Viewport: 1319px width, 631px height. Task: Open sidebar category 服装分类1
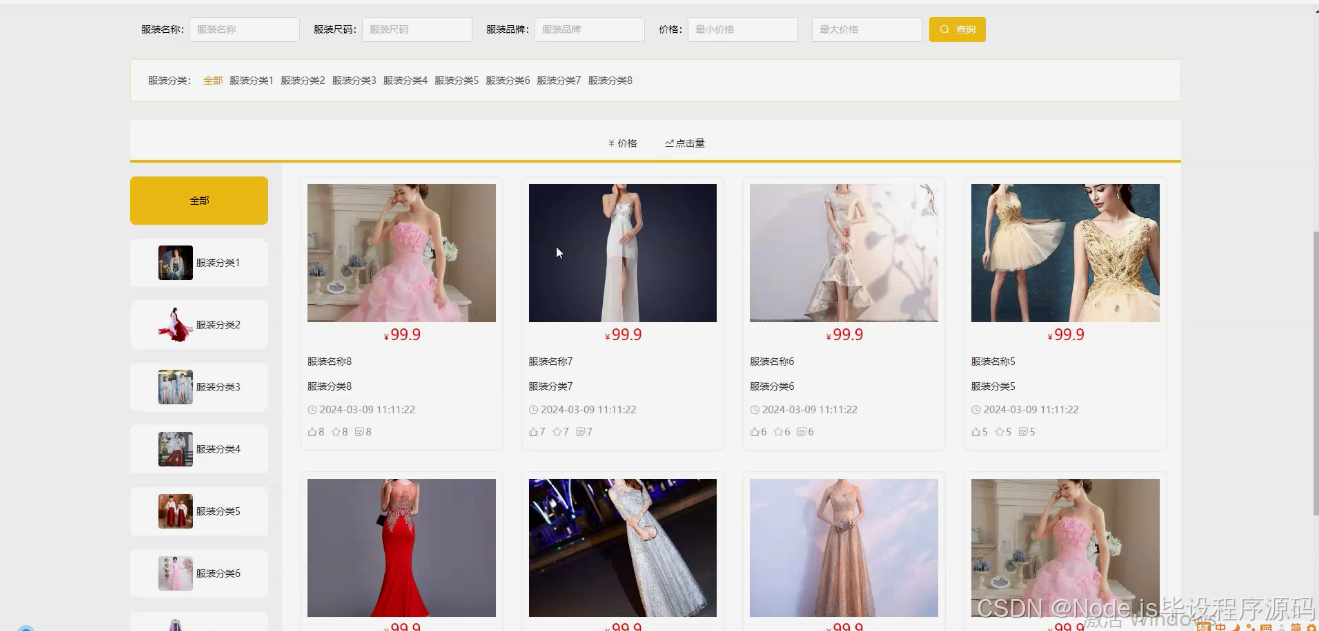tap(199, 263)
